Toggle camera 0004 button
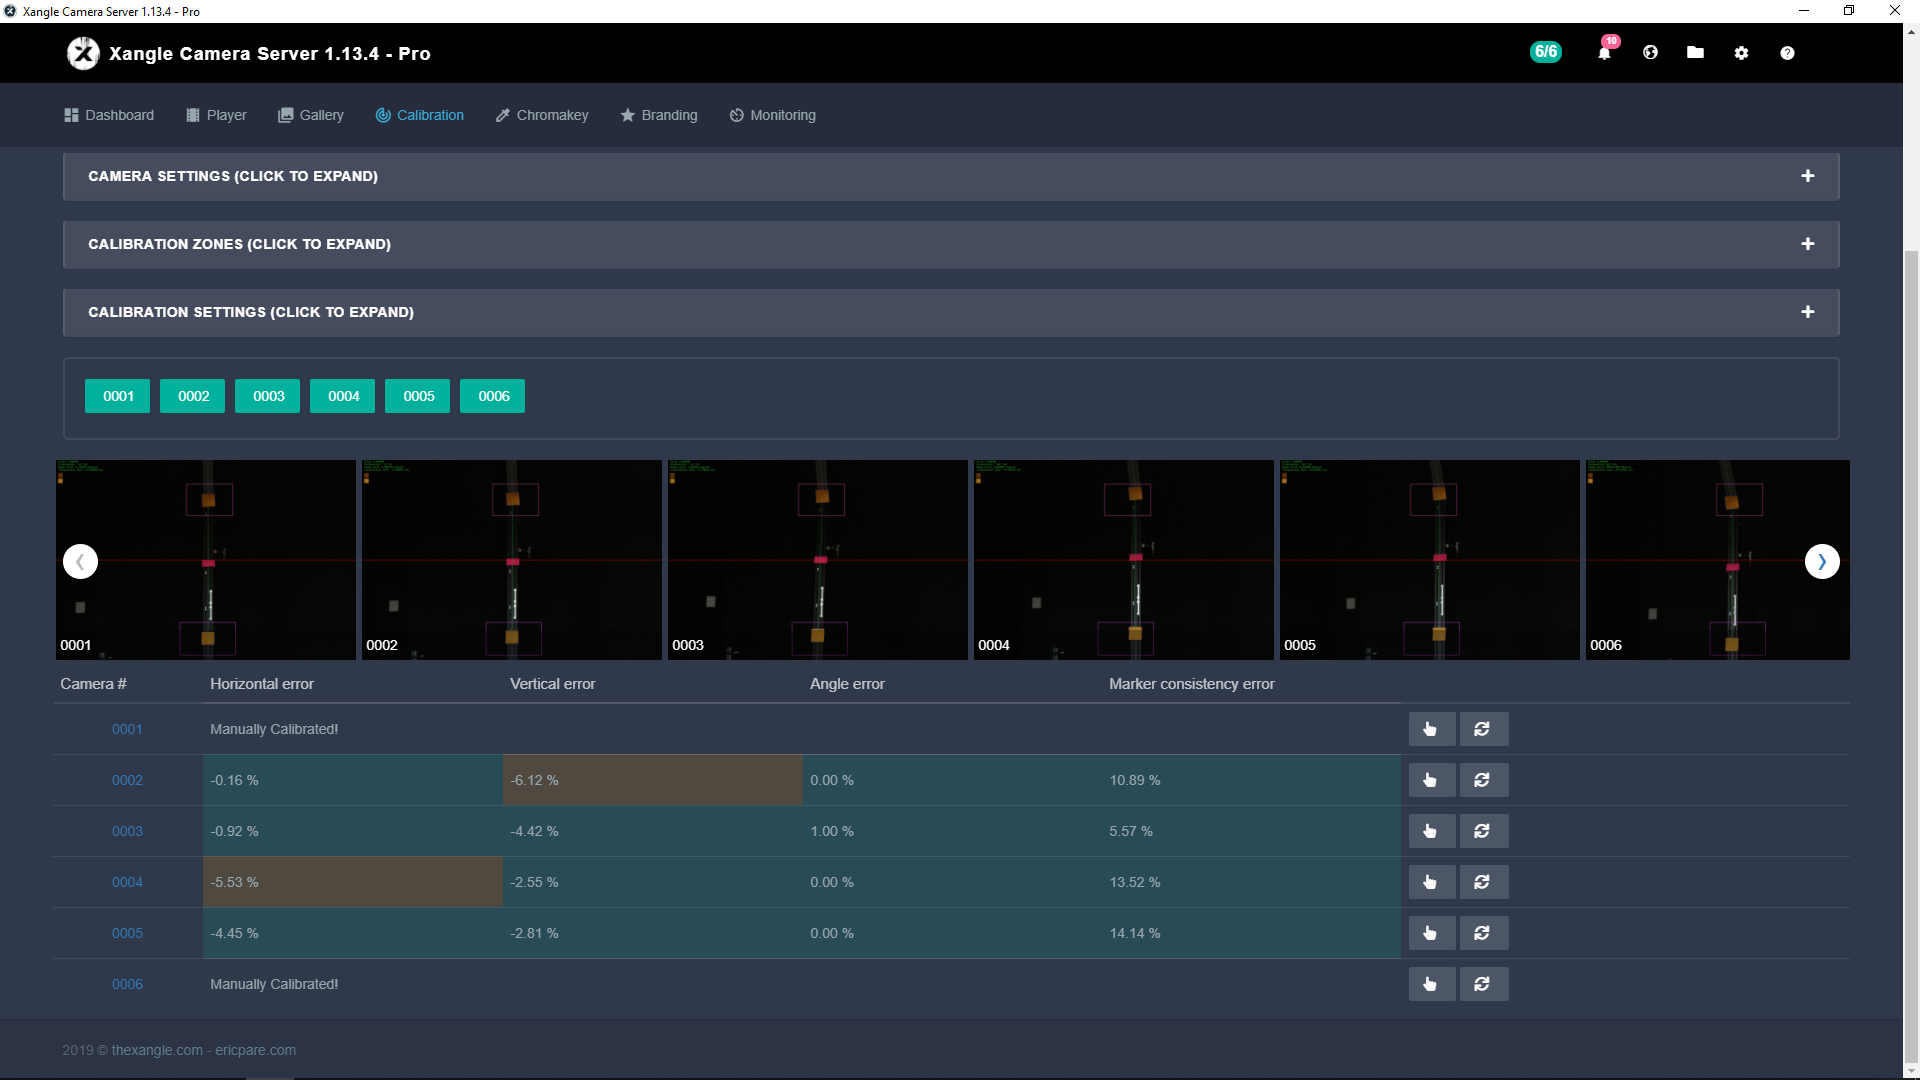 click(x=343, y=396)
